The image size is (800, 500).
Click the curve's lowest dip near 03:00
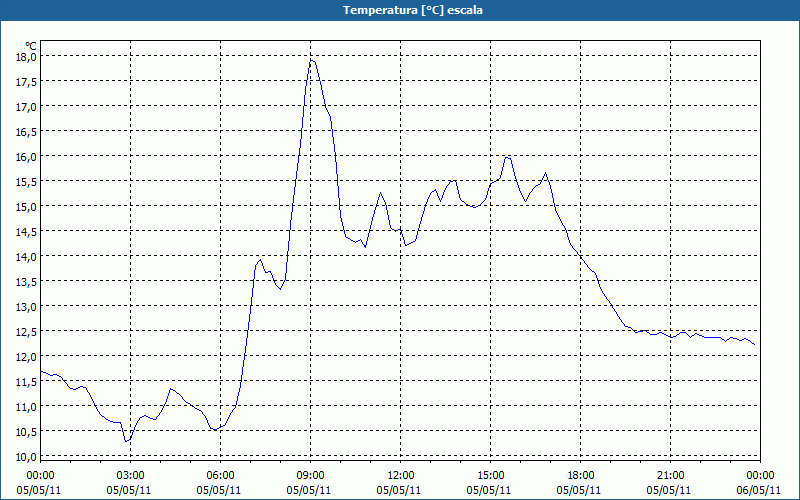click(x=127, y=441)
